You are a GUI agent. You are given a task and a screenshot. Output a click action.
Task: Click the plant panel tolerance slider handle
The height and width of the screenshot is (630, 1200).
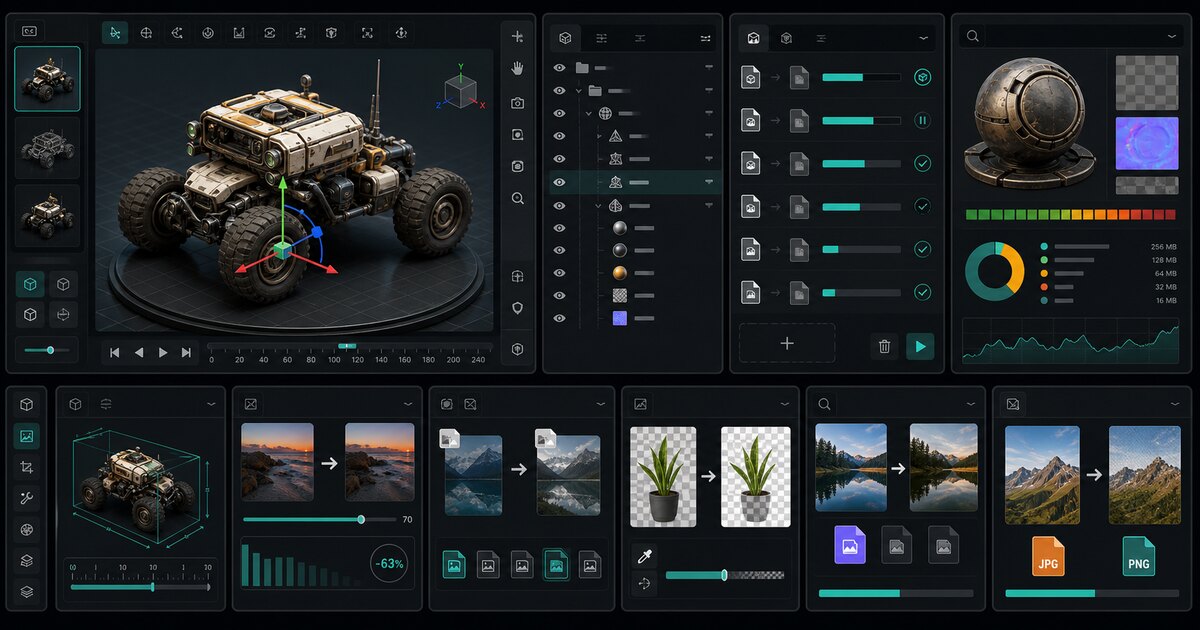click(724, 575)
